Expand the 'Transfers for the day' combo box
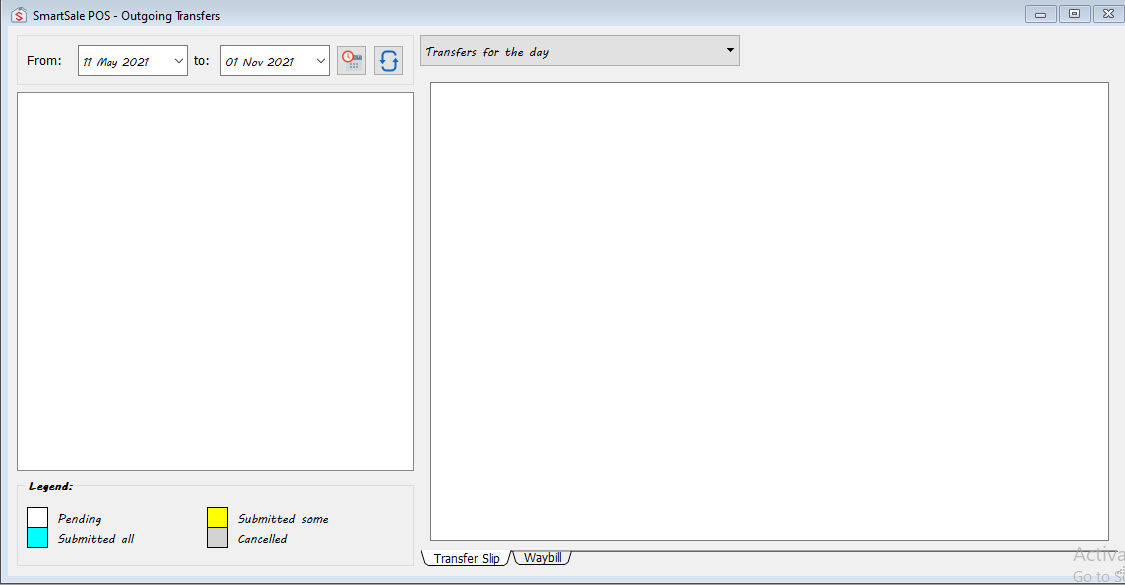The height and width of the screenshot is (585, 1125). coord(730,50)
